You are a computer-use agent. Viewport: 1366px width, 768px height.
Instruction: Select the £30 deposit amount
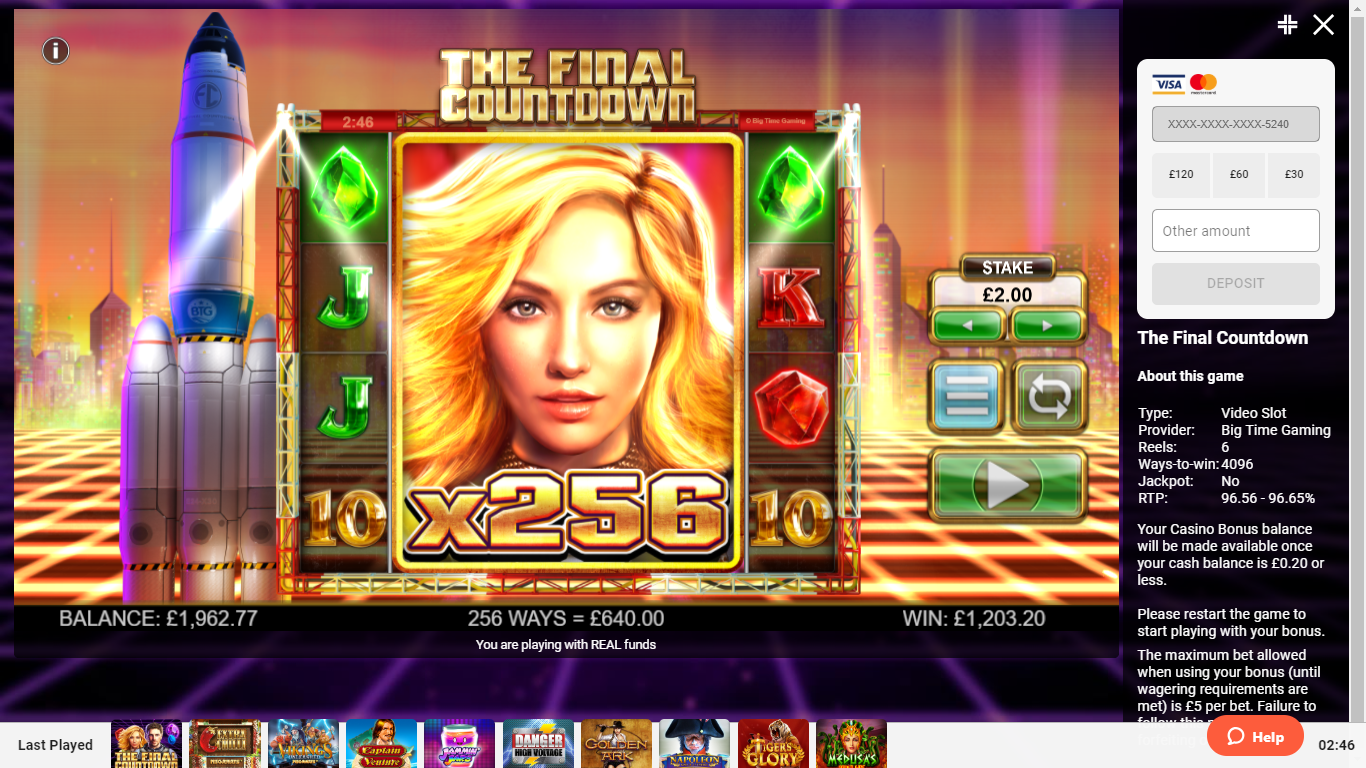(1294, 174)
